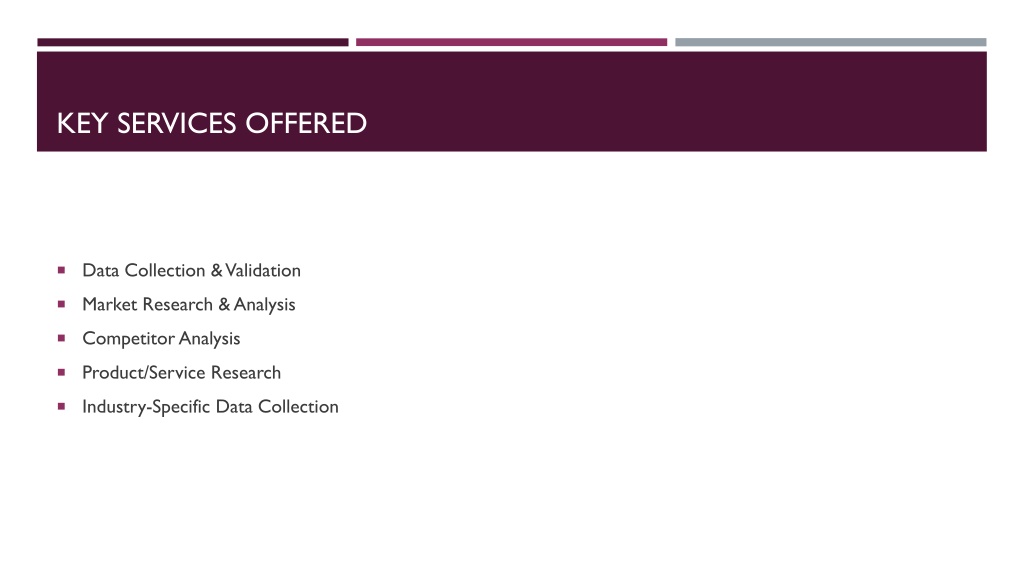This screenshot has width=1024, height=576.
Task: Click the square bullet marker before 'Product/Service Research'
Action: pos(61,372)
